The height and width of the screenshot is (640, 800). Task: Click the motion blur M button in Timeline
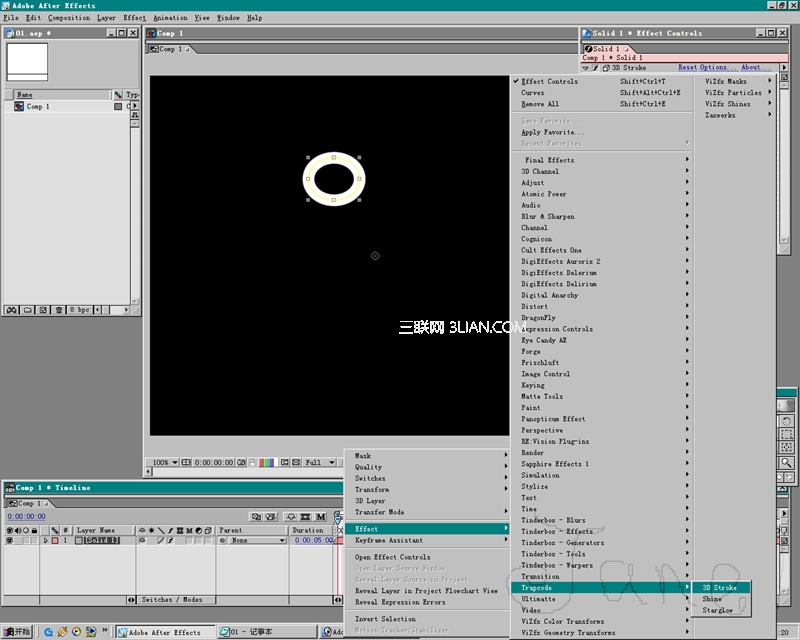coord(322,516)
